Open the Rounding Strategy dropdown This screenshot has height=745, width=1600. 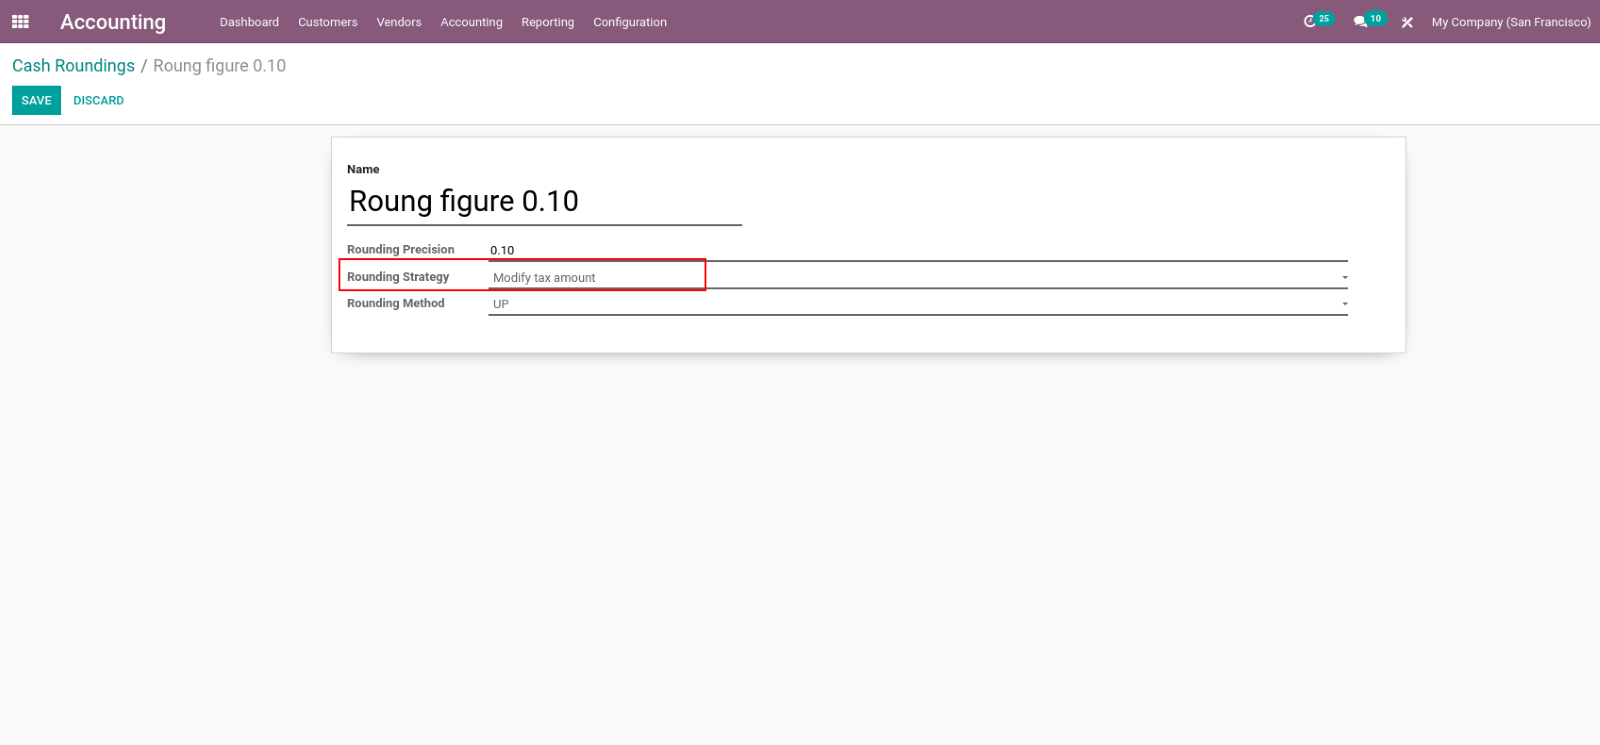[x=918, y=277]
